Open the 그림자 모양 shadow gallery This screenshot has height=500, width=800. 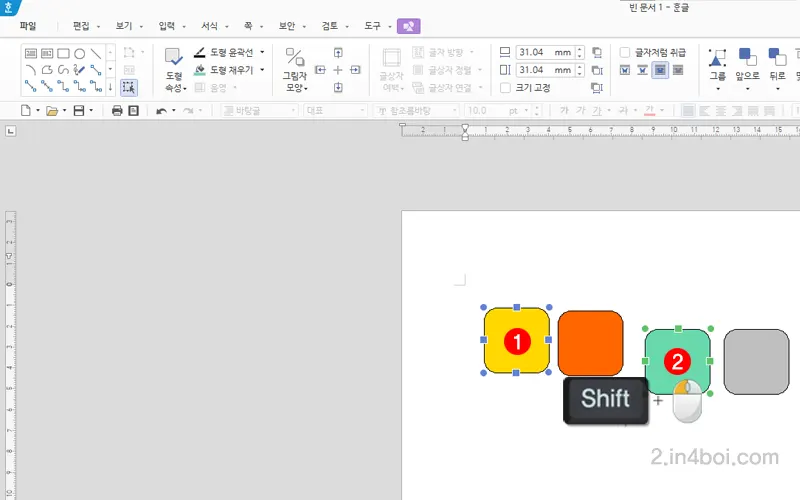pyautogui.click(x=295, y=70)
